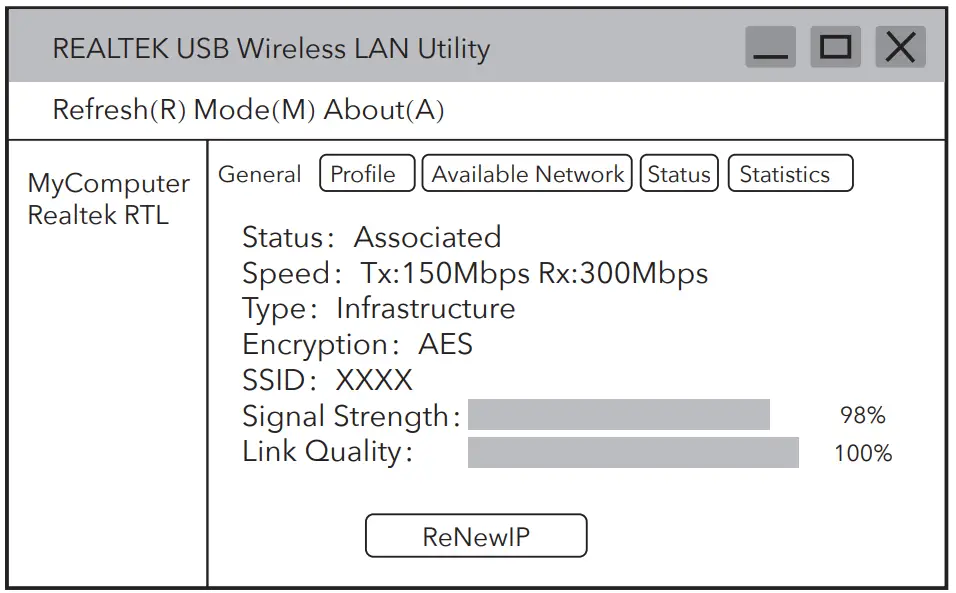
Task: Click the Signal Strength progress bar
Action: 620,412
